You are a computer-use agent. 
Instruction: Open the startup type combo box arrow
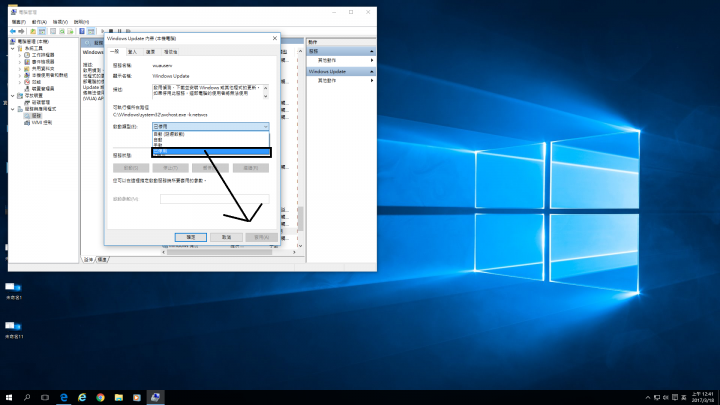[265, 126]
